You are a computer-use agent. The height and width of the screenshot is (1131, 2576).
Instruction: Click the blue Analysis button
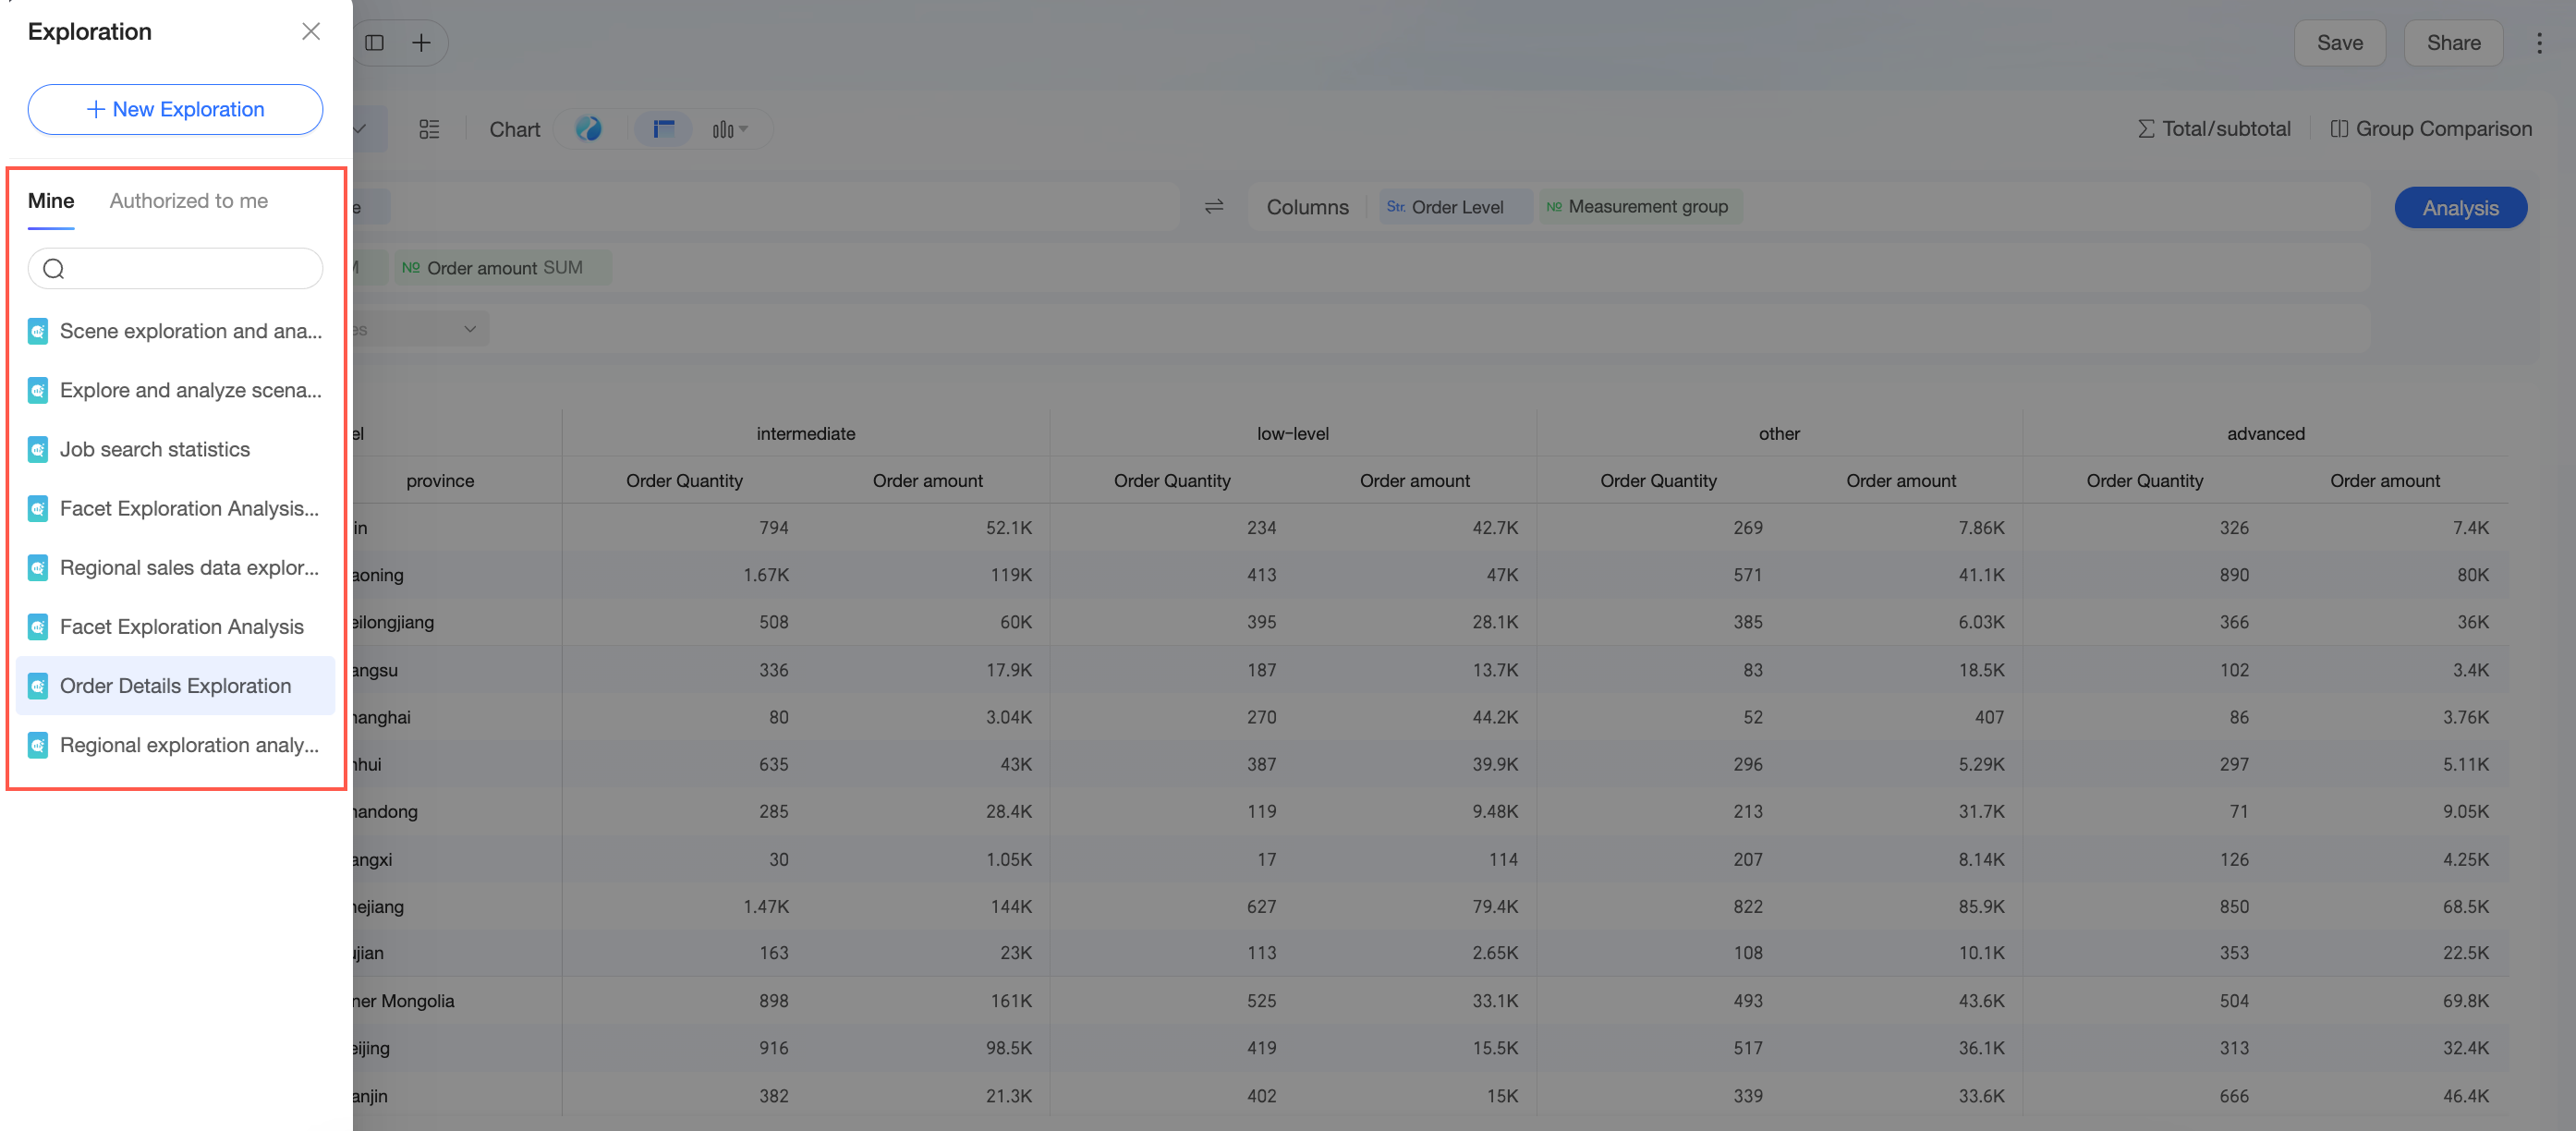click(x=2460, y=208)
